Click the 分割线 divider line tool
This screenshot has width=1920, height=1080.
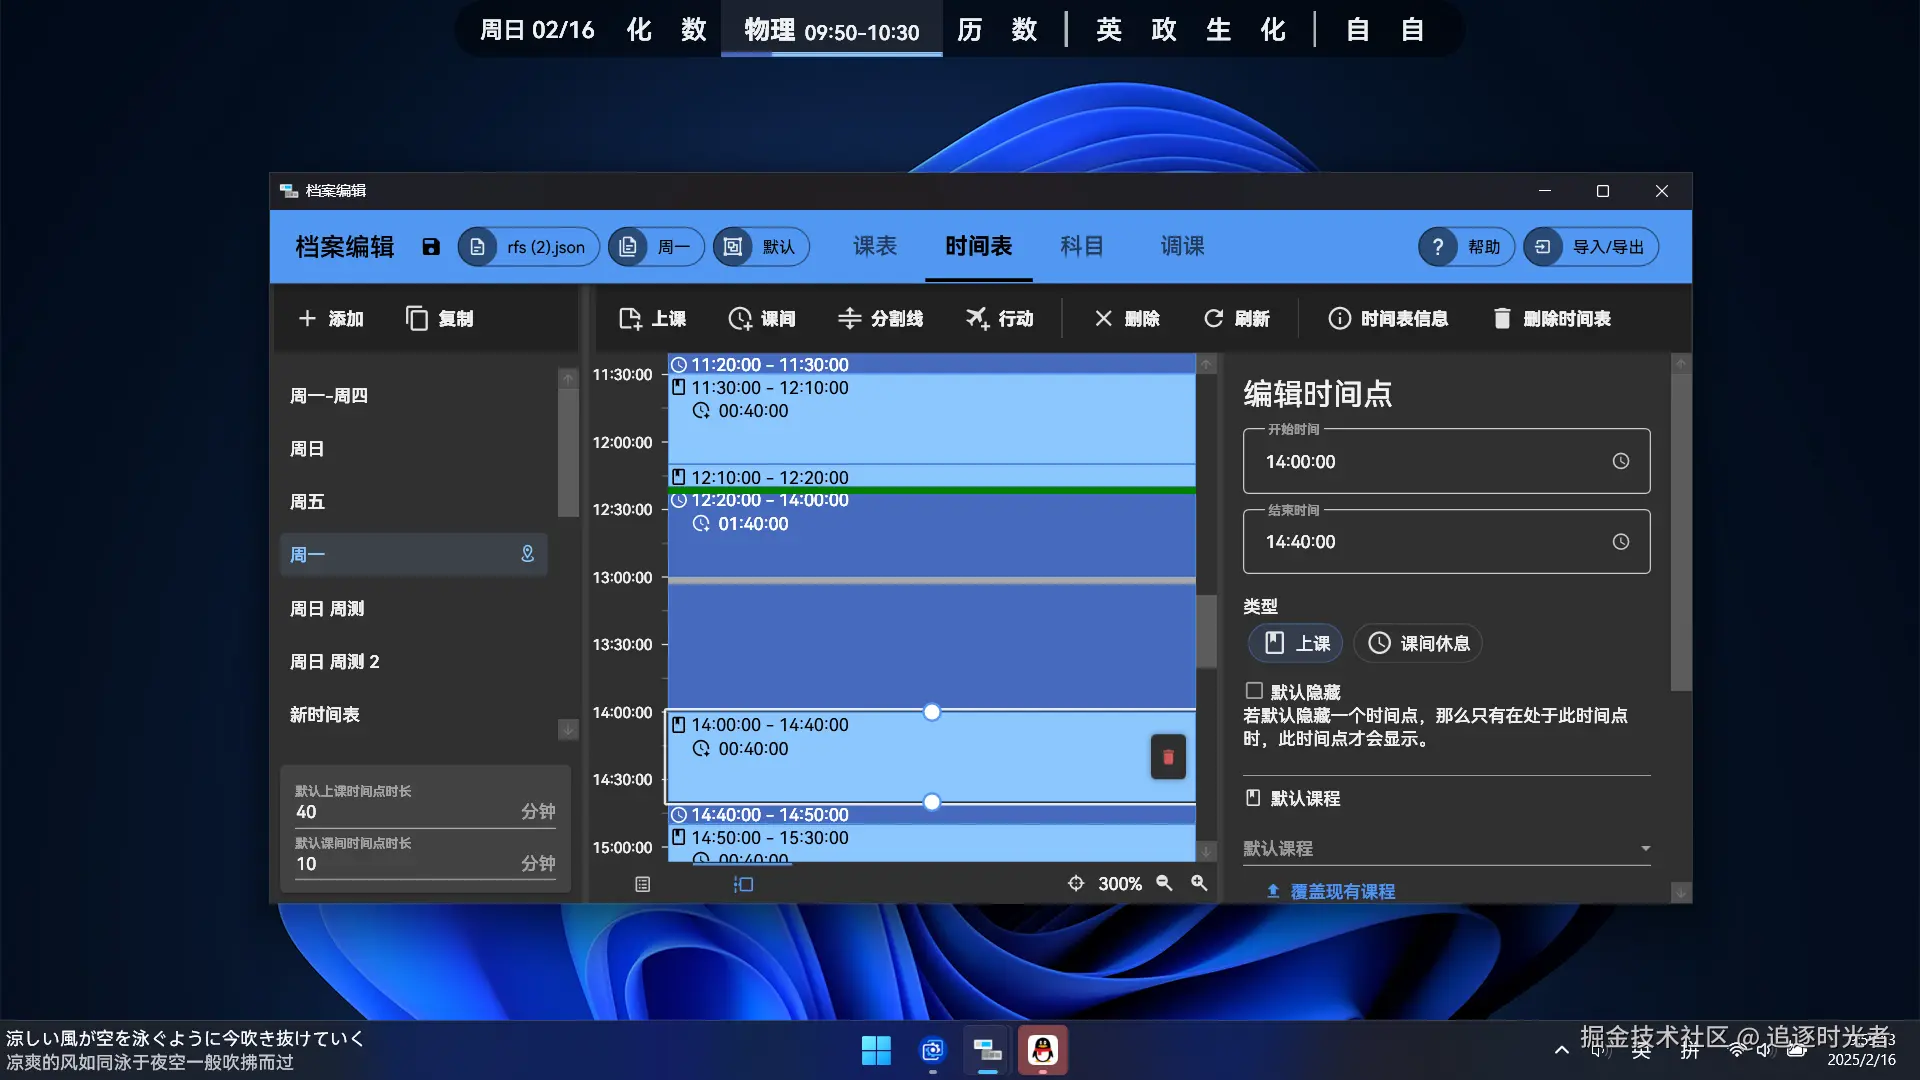click(x=880, y=318)
